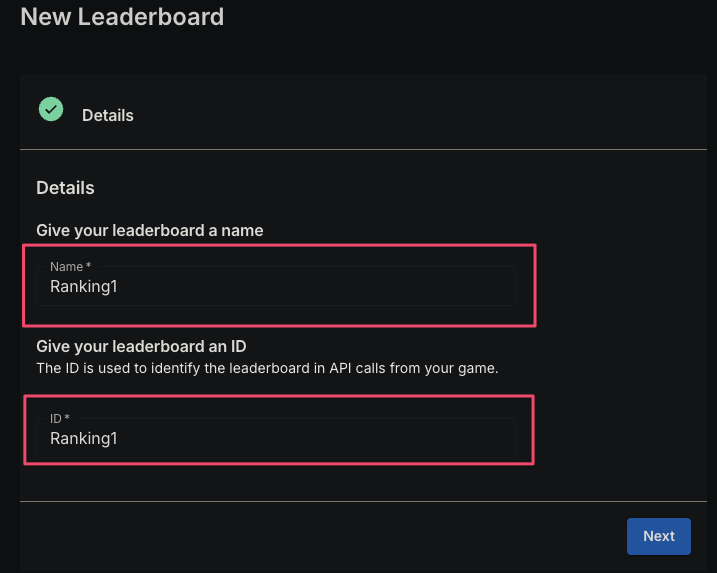Click the green checkmark step icon
This screenshot has width=717, height=573.
click(51, 109)
